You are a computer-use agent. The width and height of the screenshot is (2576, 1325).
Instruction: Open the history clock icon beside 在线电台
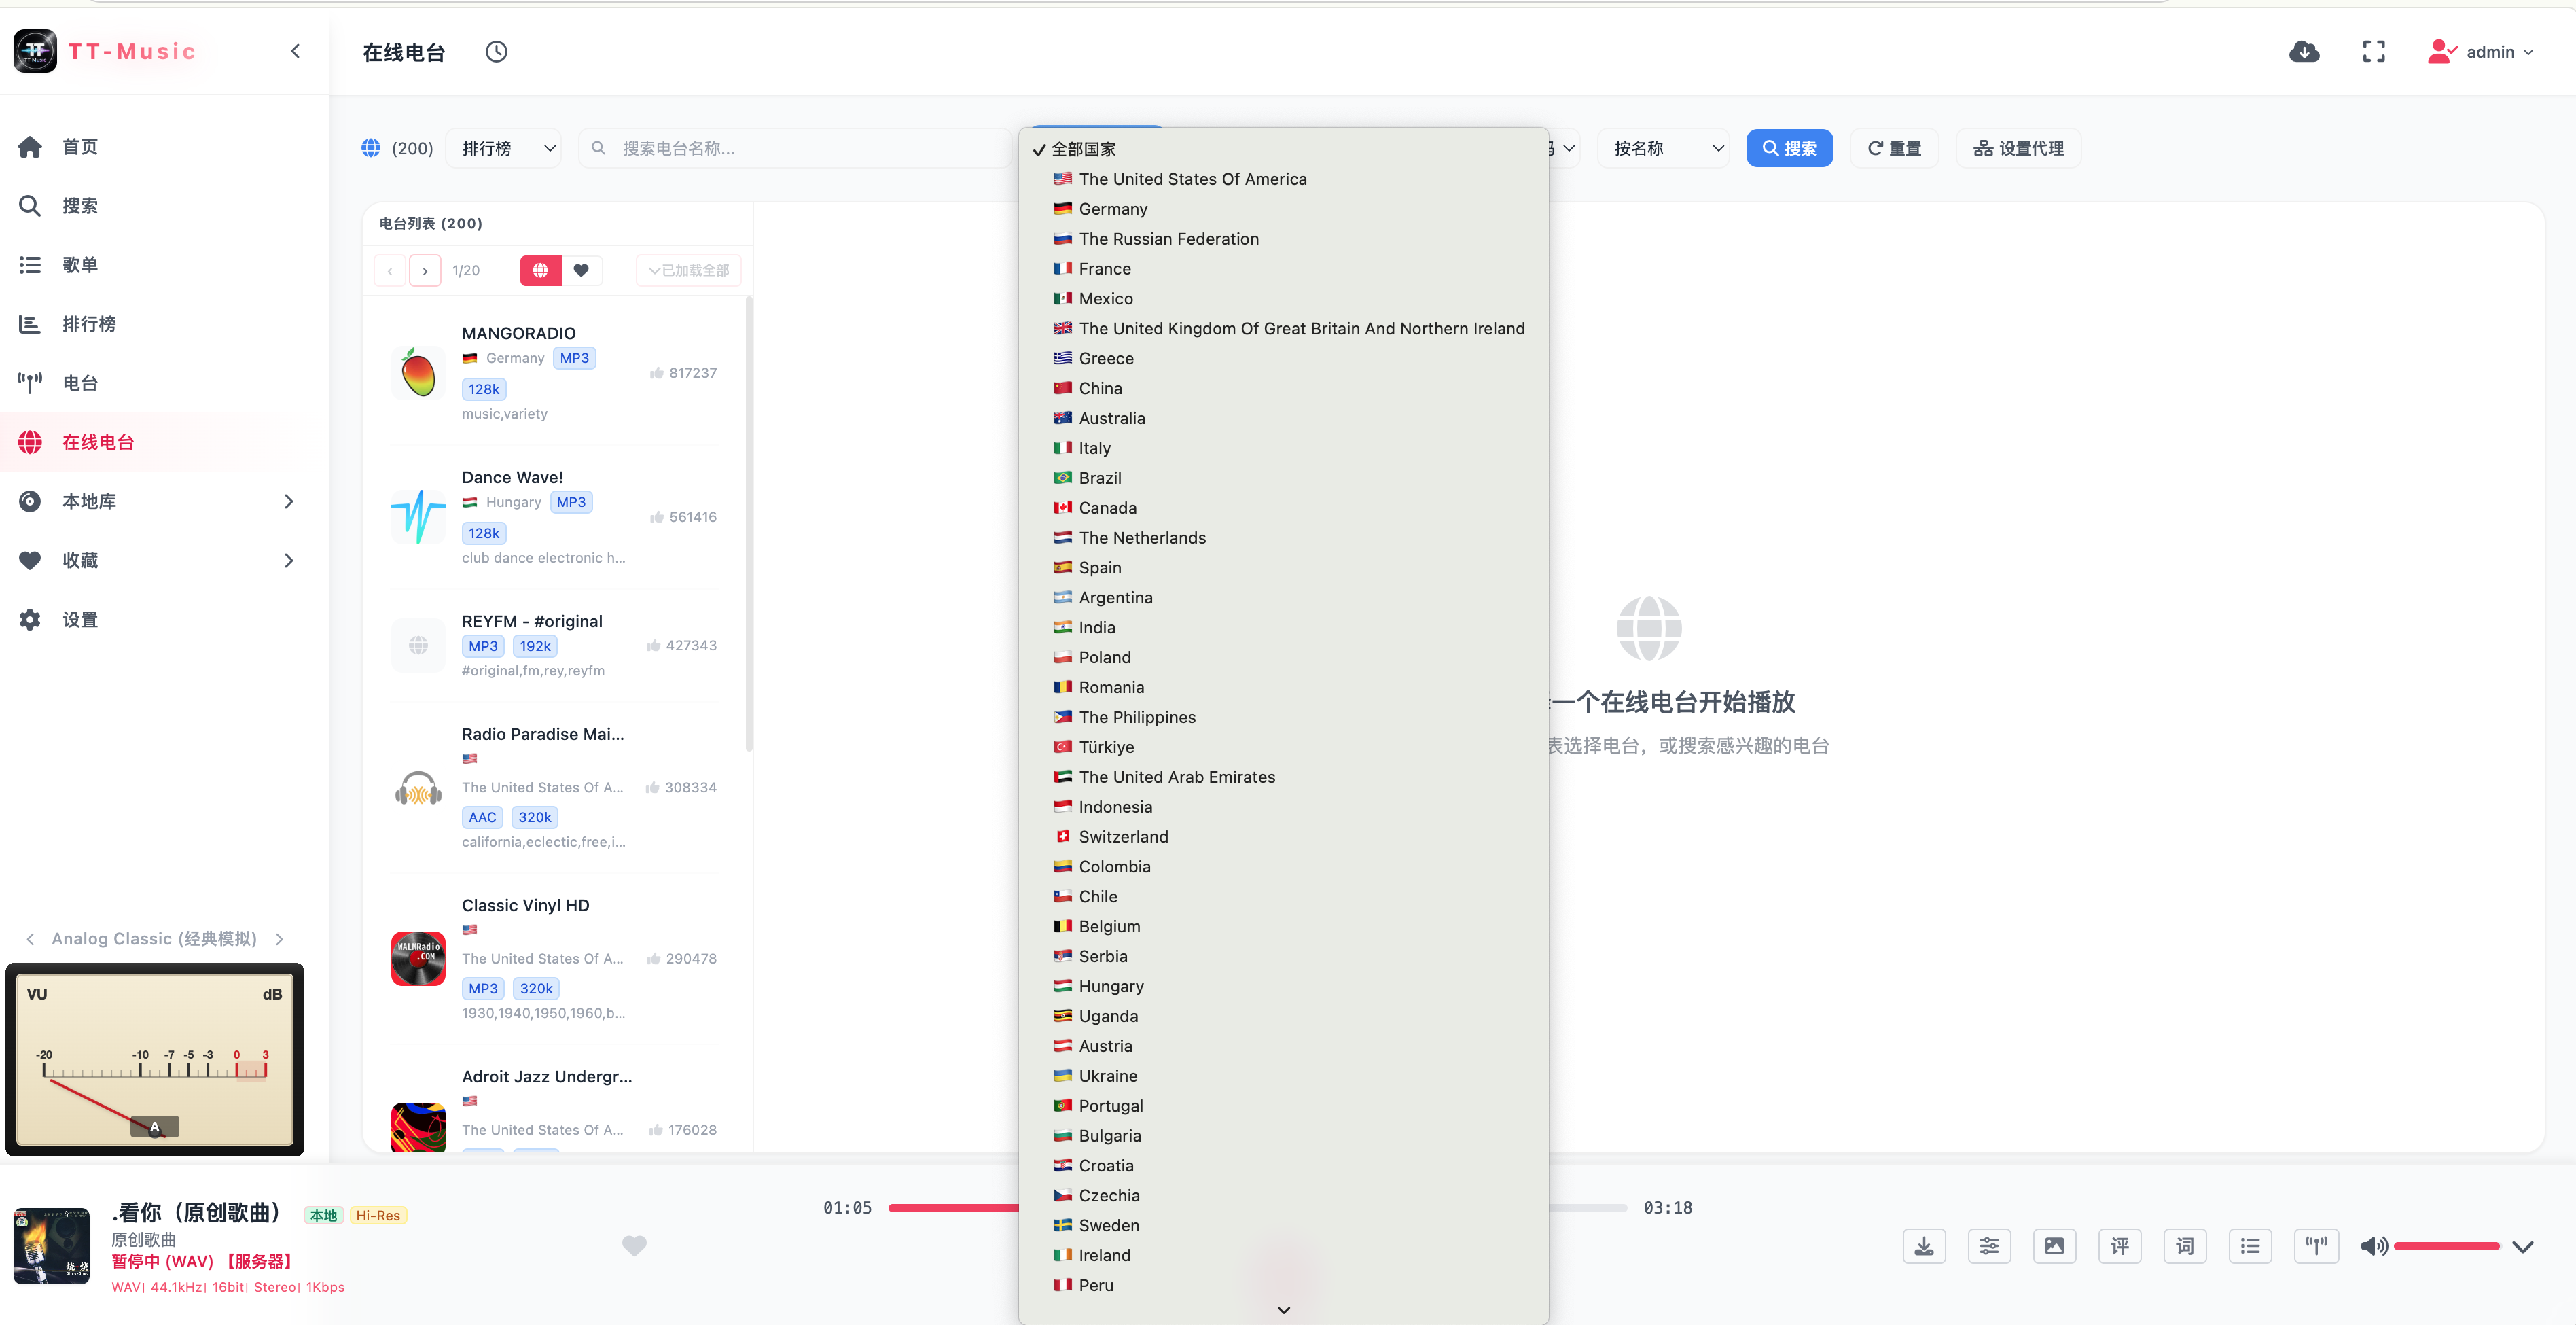coord(496,52)
